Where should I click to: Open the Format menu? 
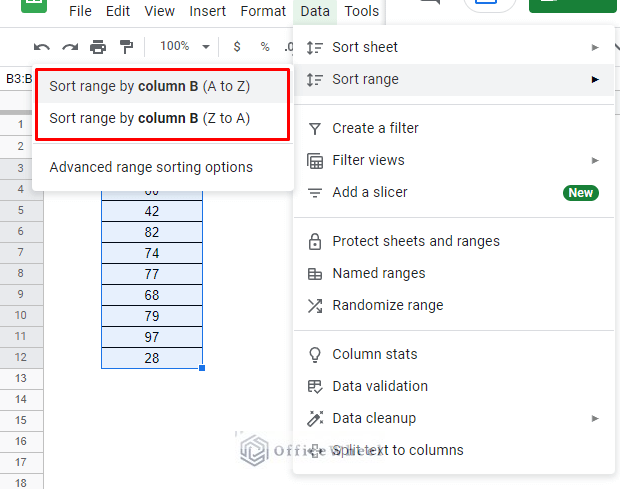click(x=263, y=11)
